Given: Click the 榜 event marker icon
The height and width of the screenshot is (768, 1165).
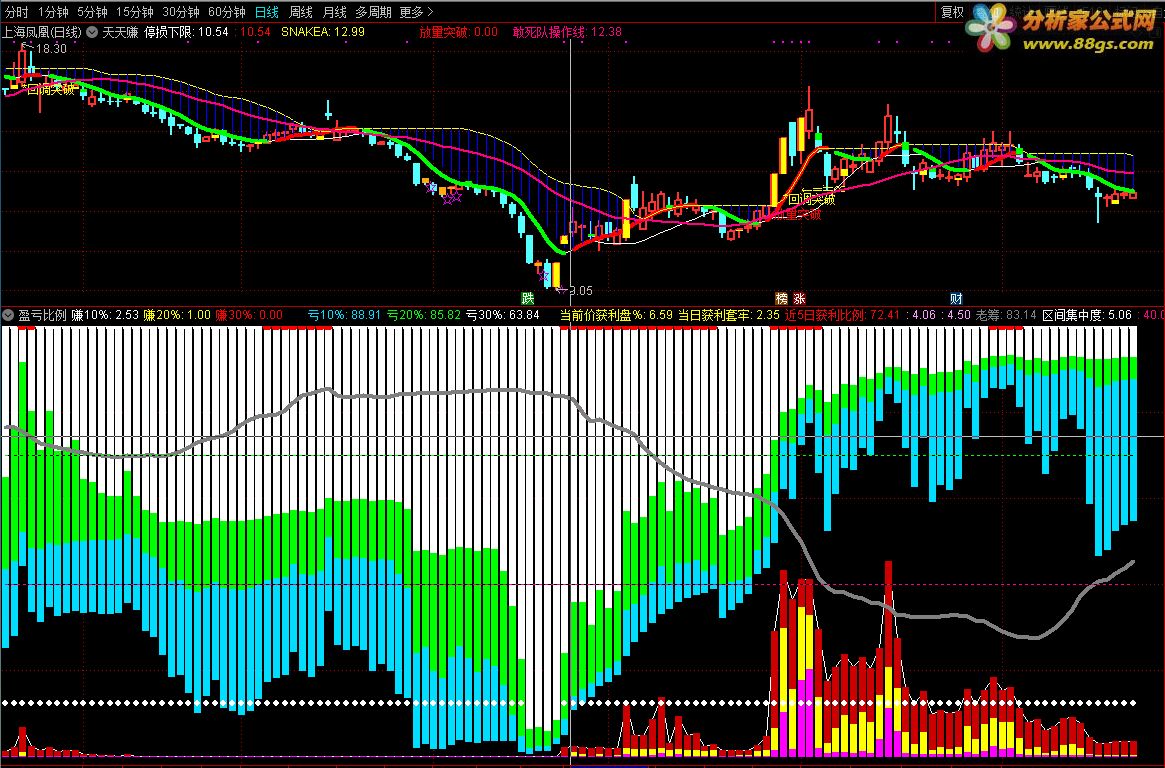Looking at the screenshot, I should pos(781,298).
